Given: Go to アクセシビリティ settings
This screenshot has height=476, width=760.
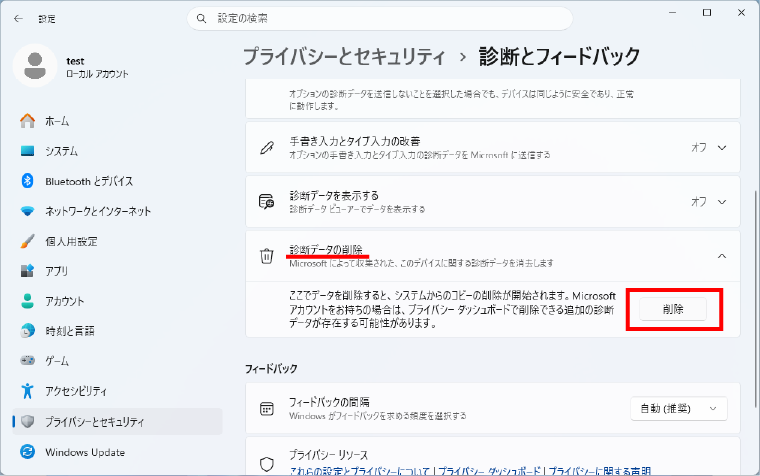Looking at the screenshot, I should coord(117,391).
